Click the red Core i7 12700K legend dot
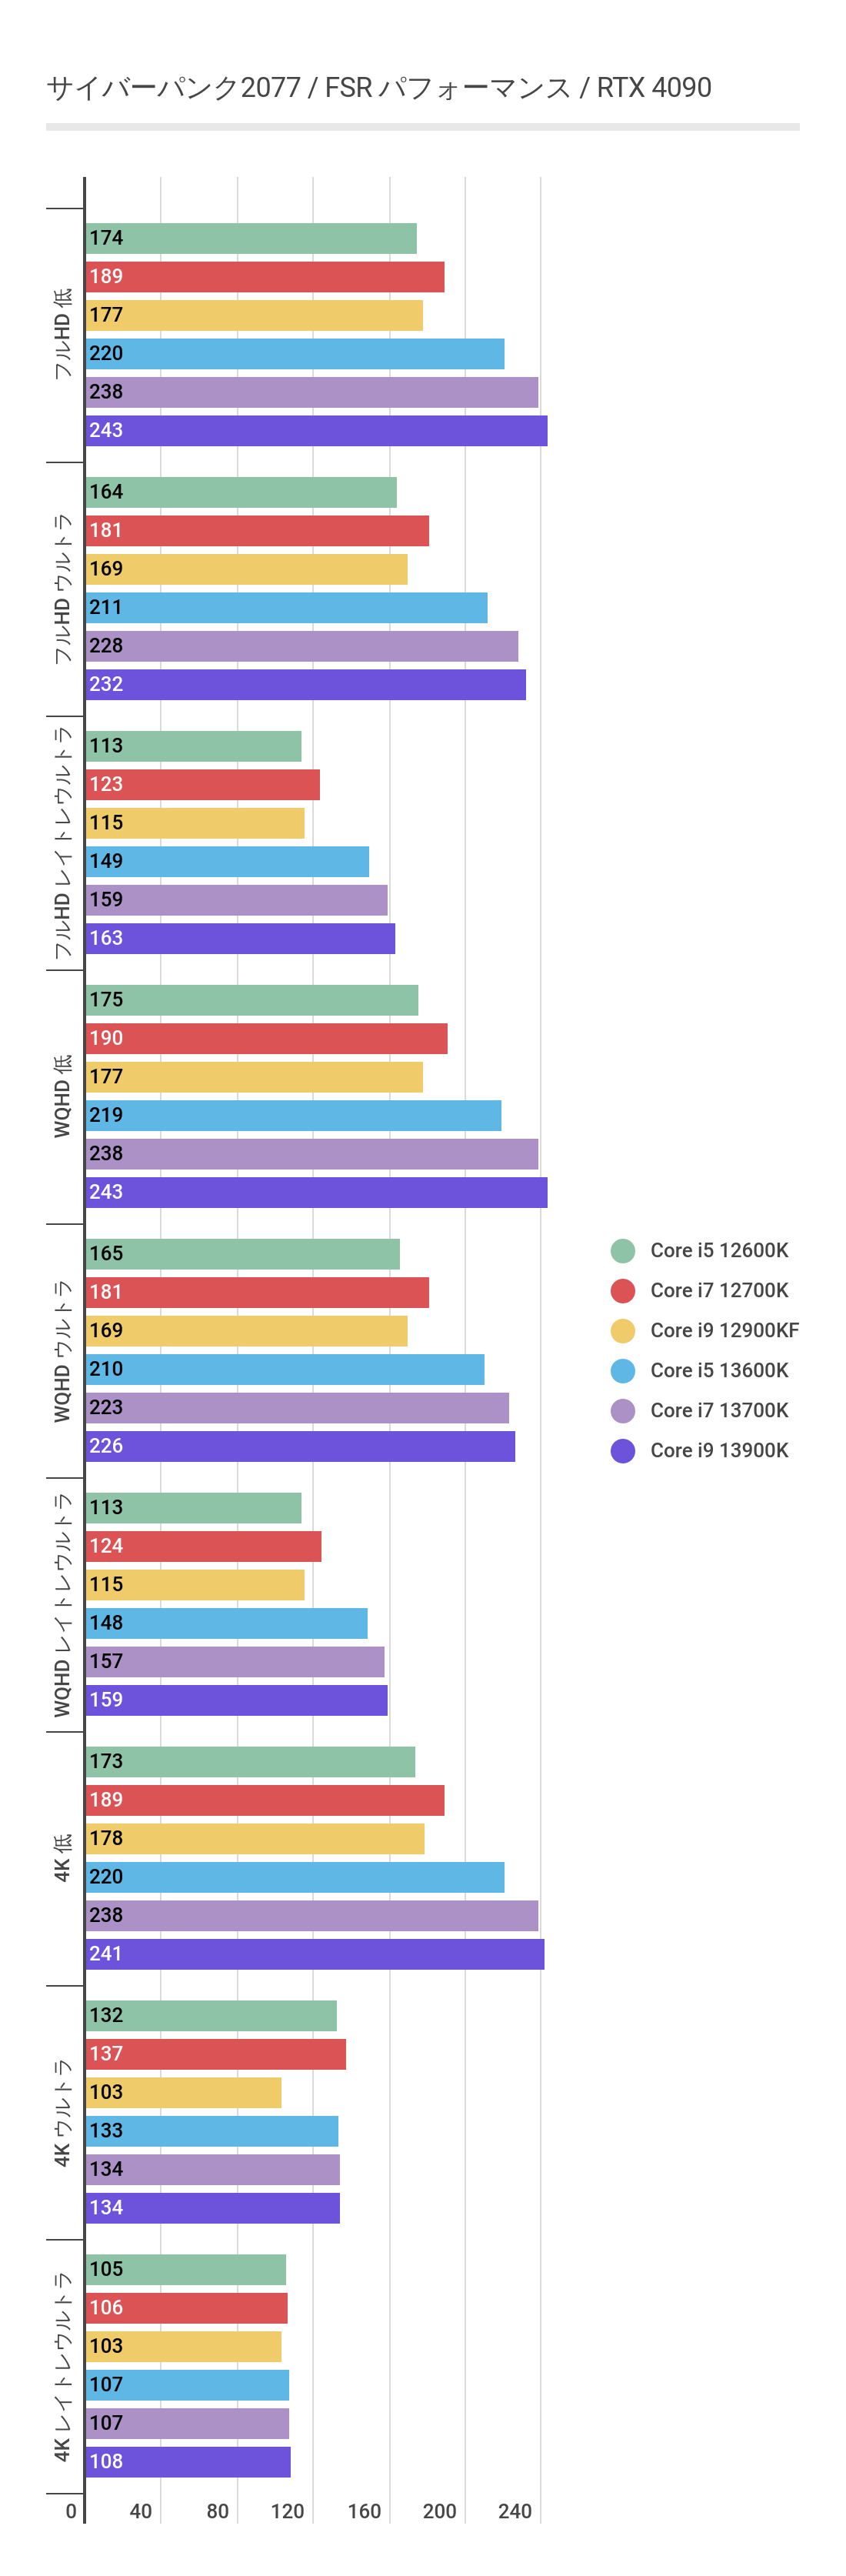The image size is (846, 2576). click(x=622, y=1290)
